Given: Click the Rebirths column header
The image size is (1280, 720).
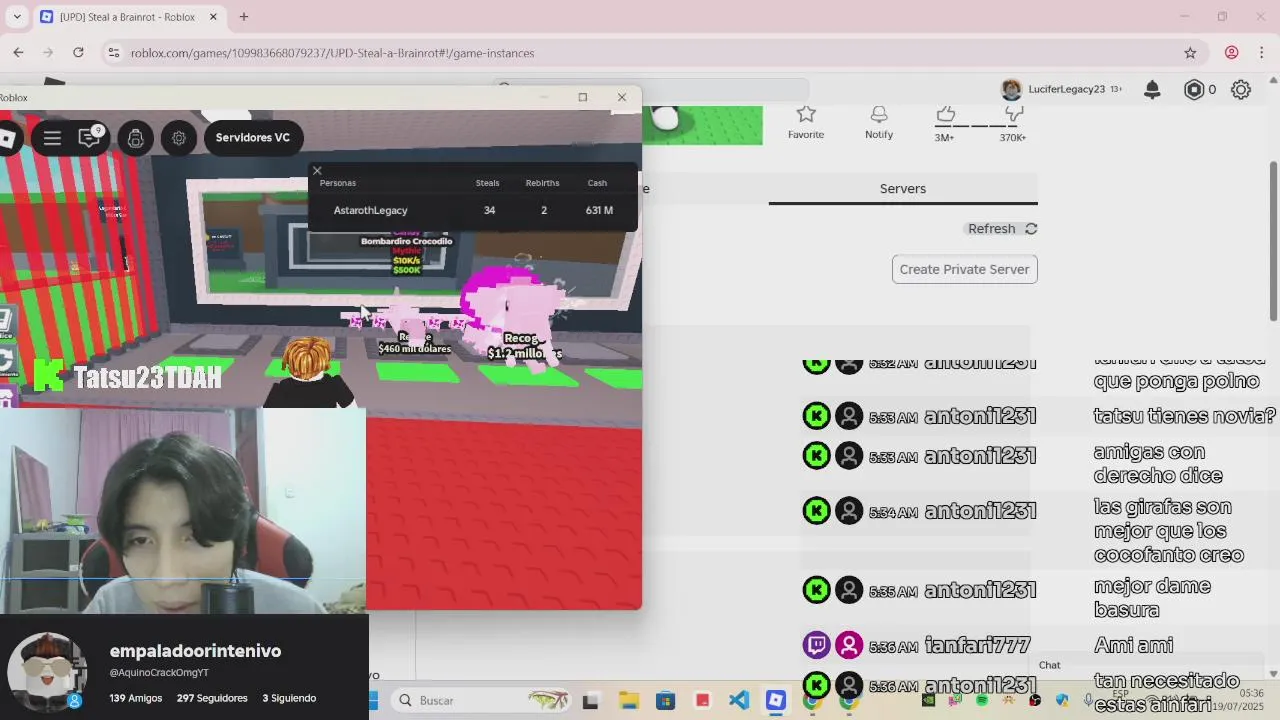Looking at the screenshot, I should tap(542, 183).
